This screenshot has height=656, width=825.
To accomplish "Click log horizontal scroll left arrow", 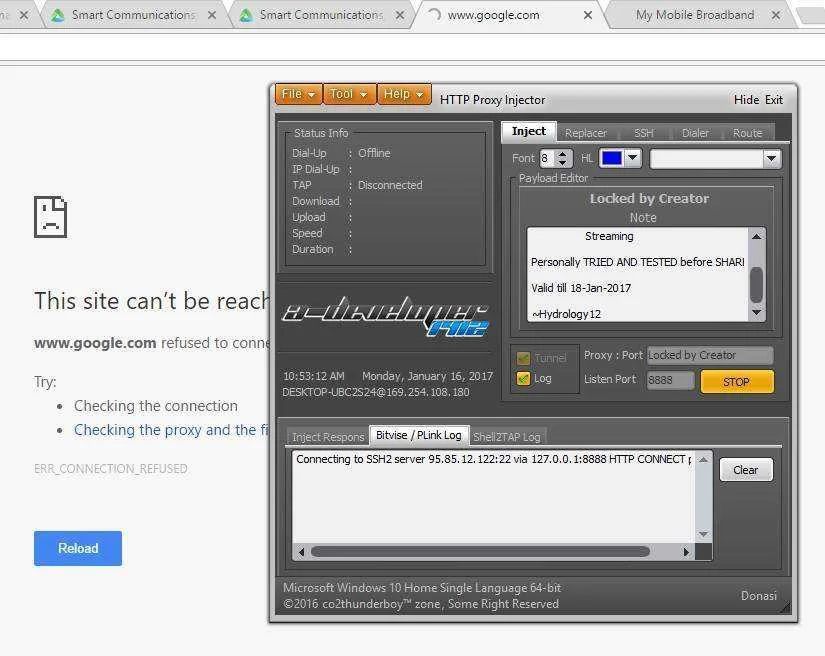I will (301, 552).
